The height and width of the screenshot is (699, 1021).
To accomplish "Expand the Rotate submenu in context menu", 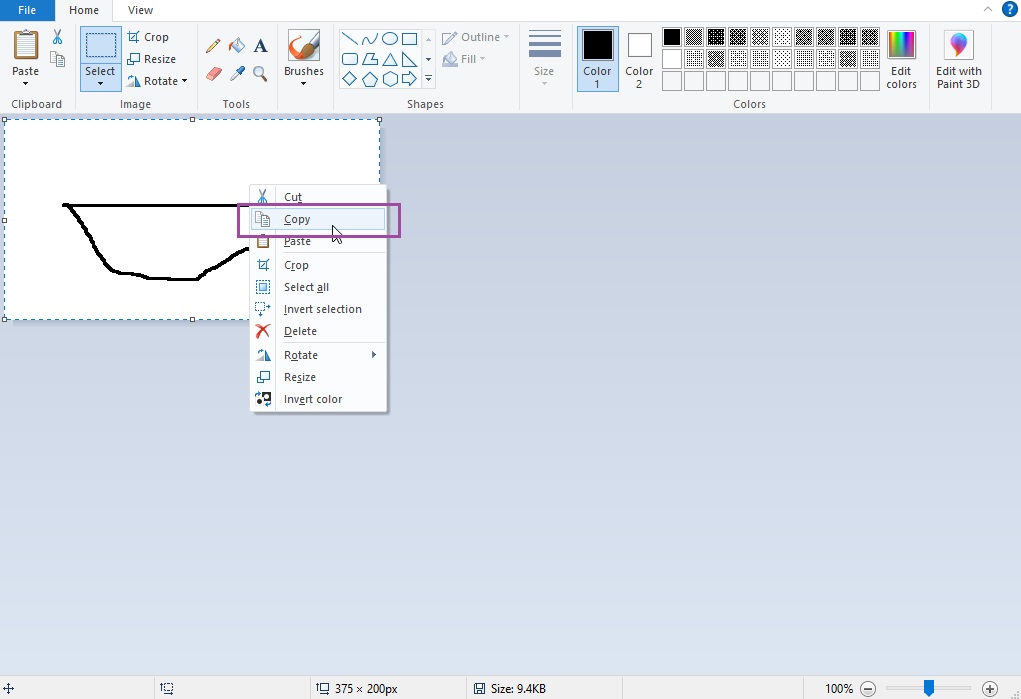I will coord(301,355).
